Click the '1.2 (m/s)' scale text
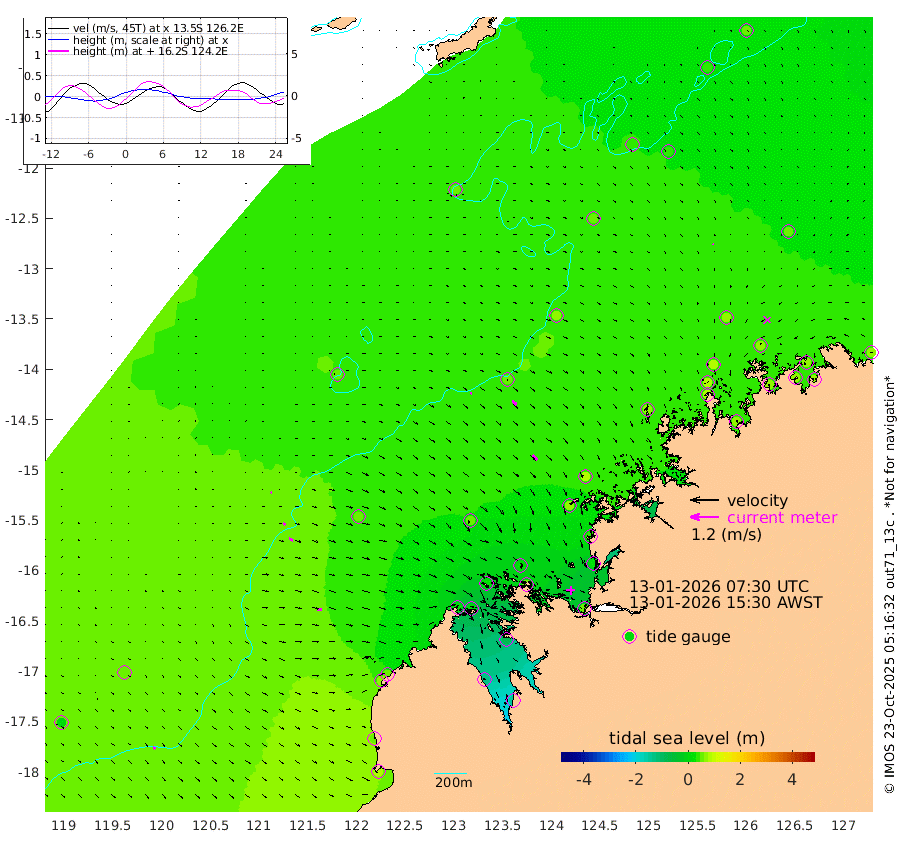The width and height of the screenshot is (900, 846). point(726,535)
